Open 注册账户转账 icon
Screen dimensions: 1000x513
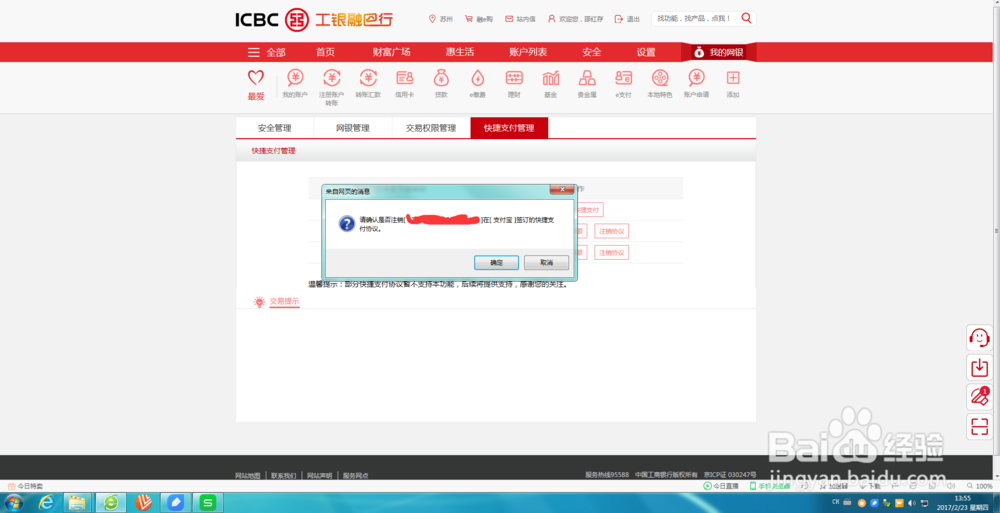click(x=331, y=78)
